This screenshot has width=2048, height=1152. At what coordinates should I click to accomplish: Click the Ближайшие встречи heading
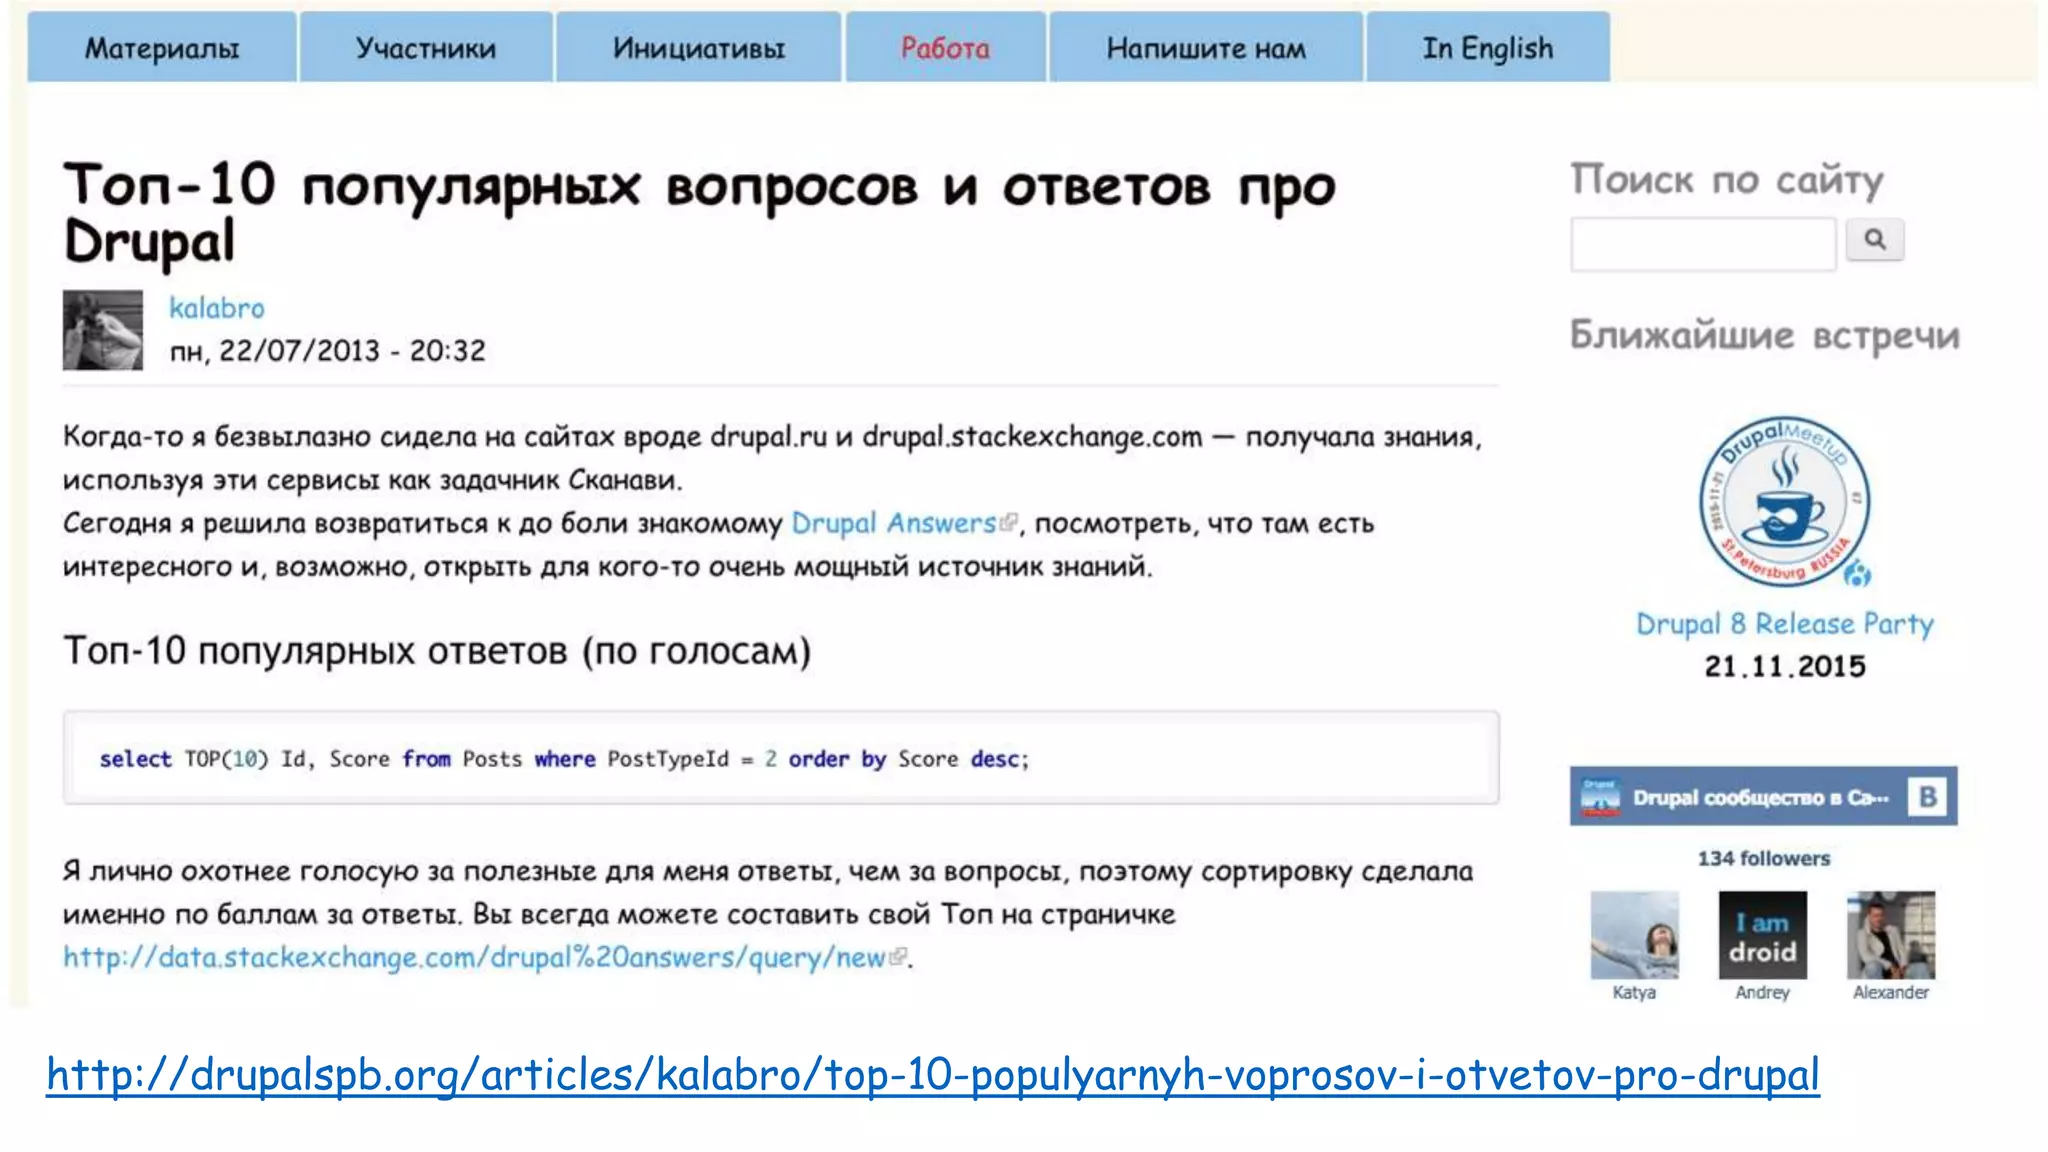click(x=1765, y=335)
